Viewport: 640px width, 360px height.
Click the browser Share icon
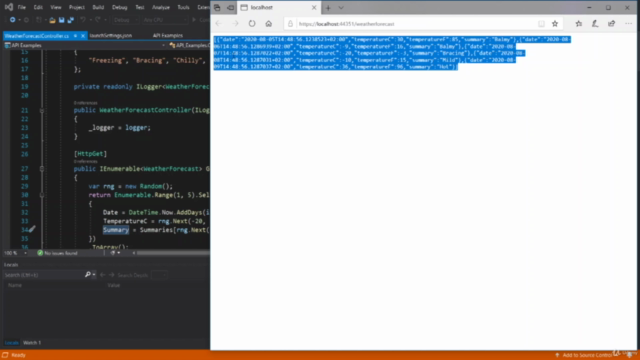pos(611,24)
